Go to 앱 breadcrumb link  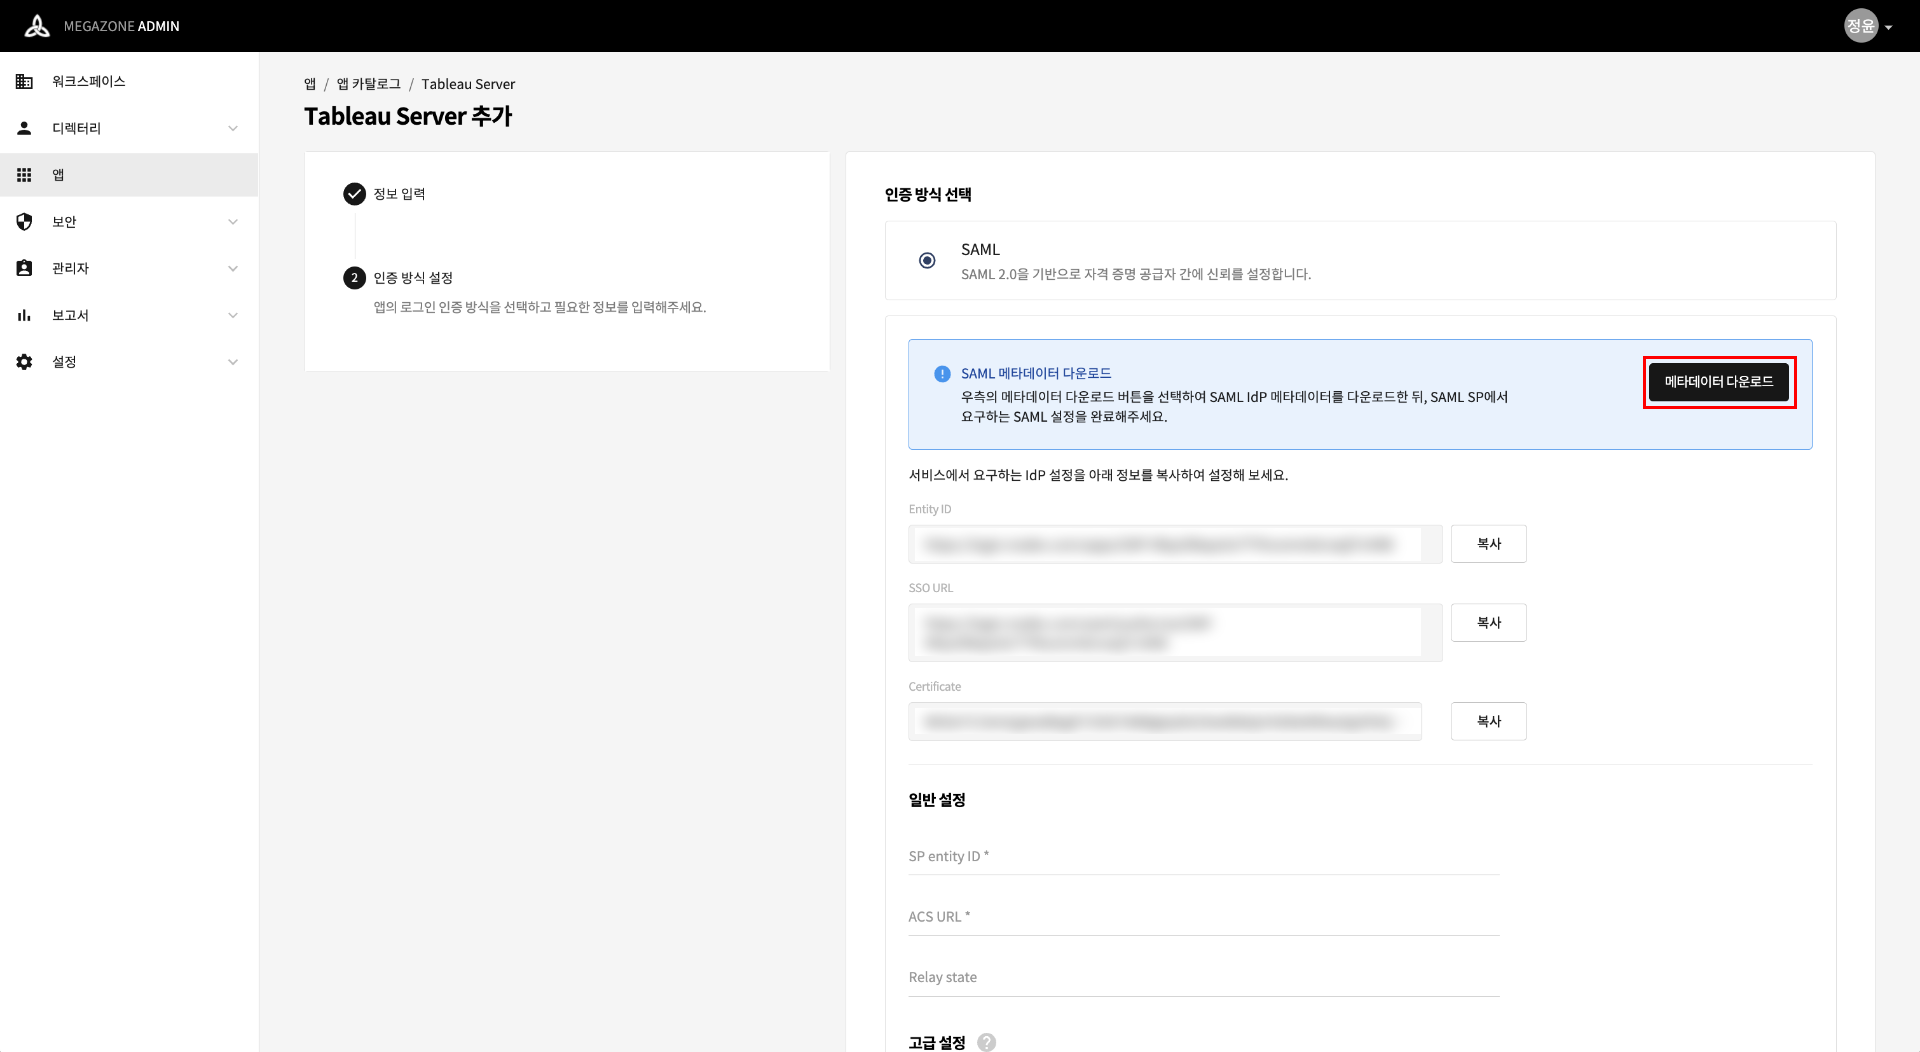point(310,84)
